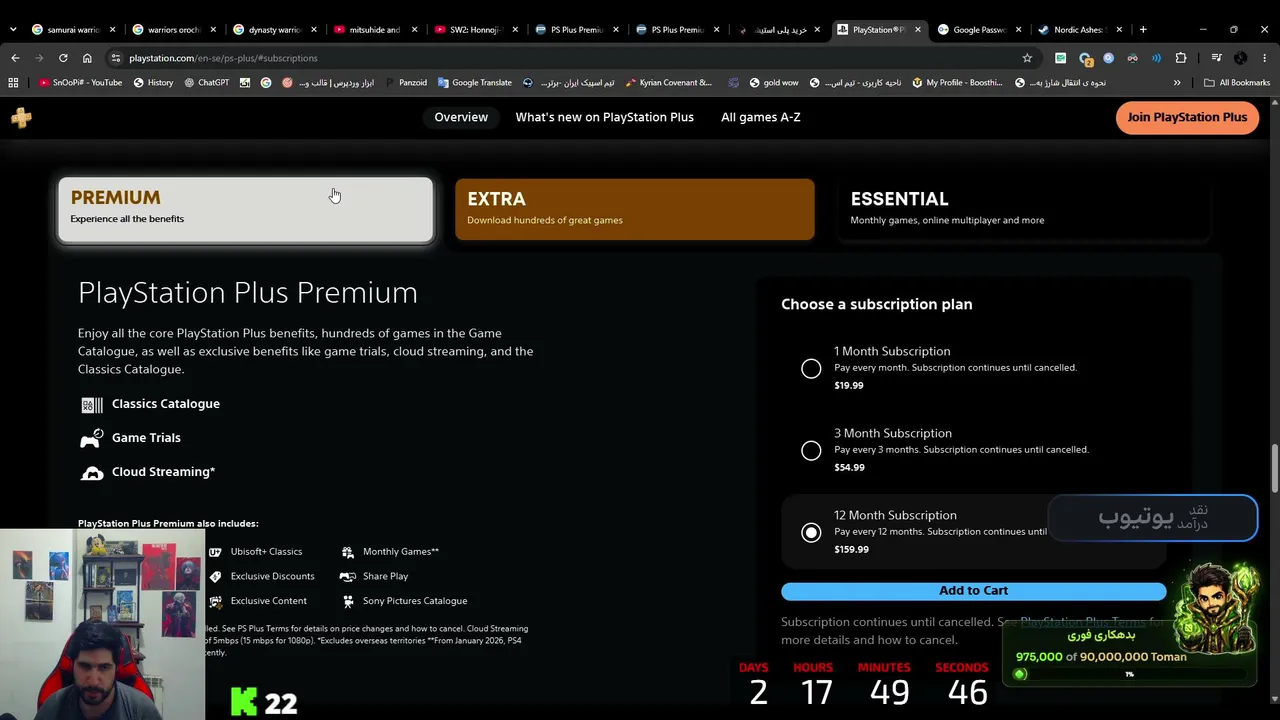Open the All Bookmarks folder
The width and height of the screenshot is (1280, 720).
[1238, 83]
